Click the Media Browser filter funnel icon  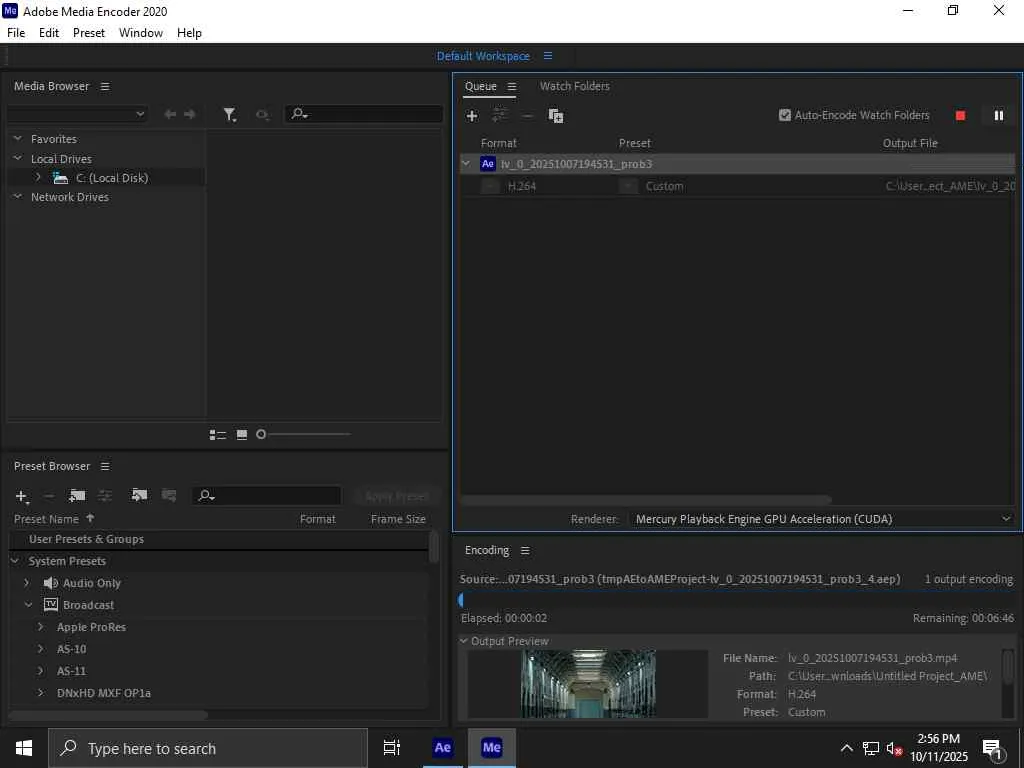tap(229, 115)
